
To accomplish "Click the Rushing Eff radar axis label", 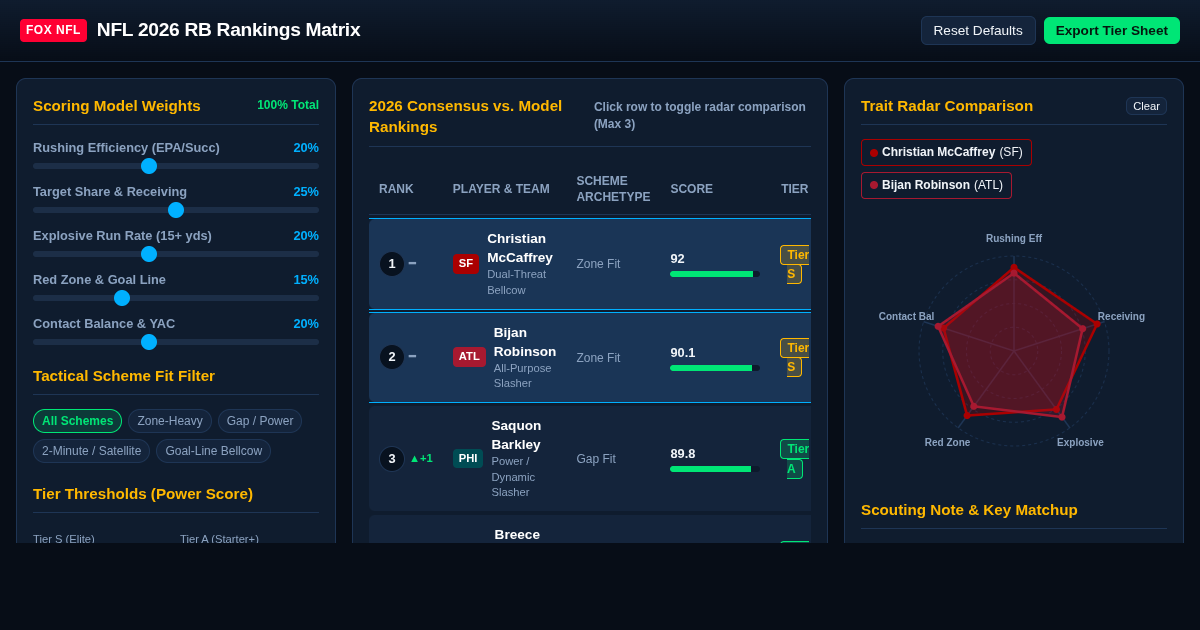I will (x=1014, y=239).
